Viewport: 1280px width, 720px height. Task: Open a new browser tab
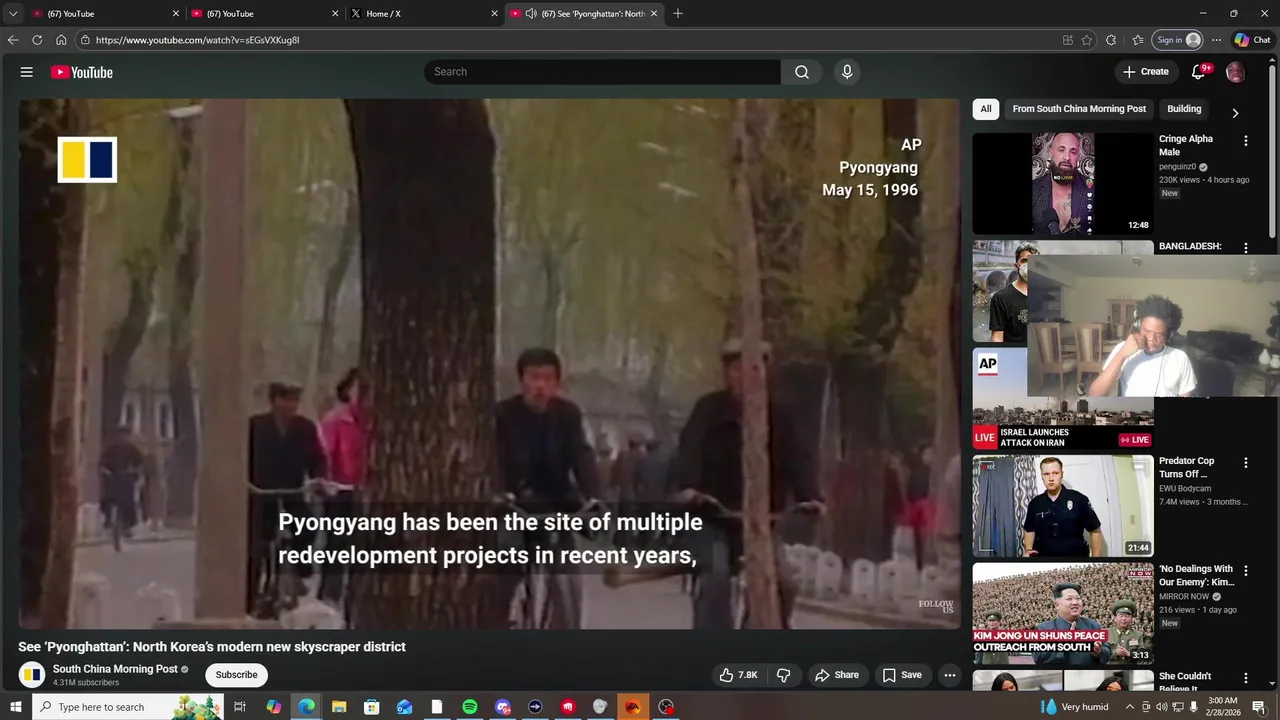pos(678,14)
